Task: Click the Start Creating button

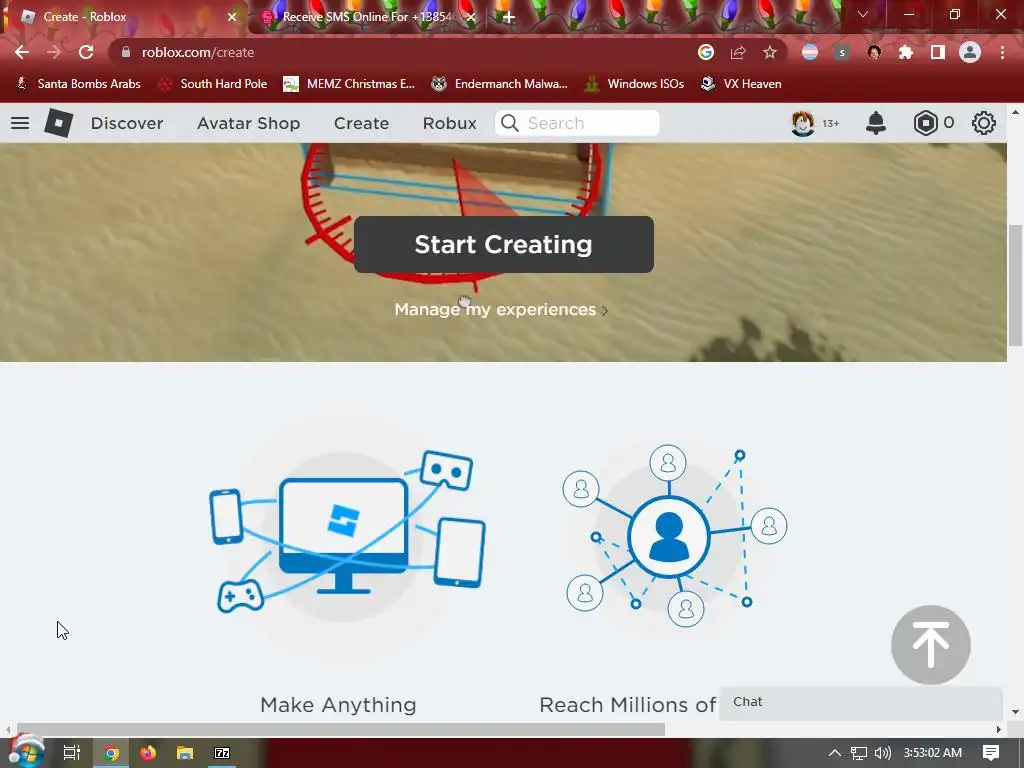Action: (504, 244)
